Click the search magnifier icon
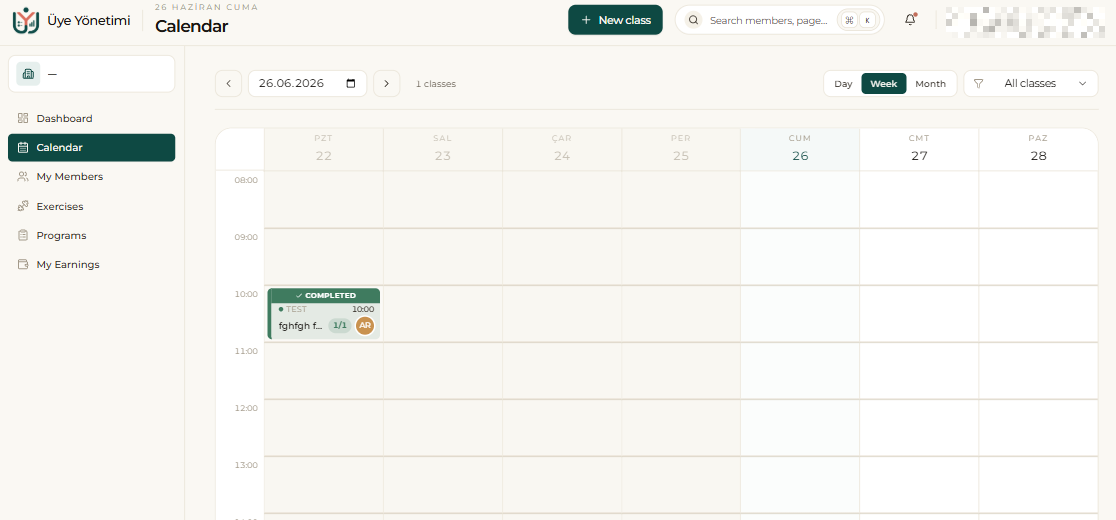1116x520 pixels. pos(693,21)
